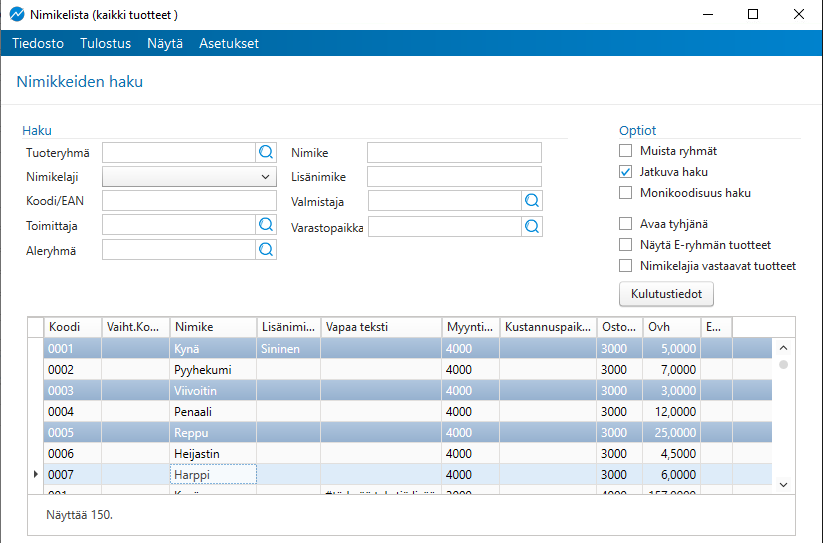Image resolution: width=823 pixels, height=543 pixels.
Task: Check Nimikelajia vastaavat tuotteet
Action: [x=625, y=265]
